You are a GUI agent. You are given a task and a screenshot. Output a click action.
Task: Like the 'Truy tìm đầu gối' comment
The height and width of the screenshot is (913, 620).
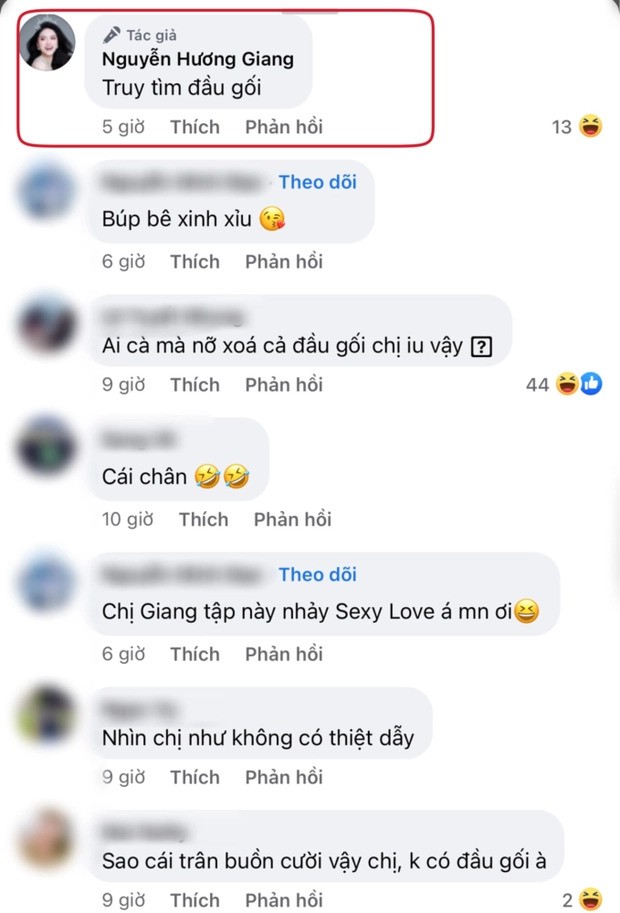click(195, 127)
